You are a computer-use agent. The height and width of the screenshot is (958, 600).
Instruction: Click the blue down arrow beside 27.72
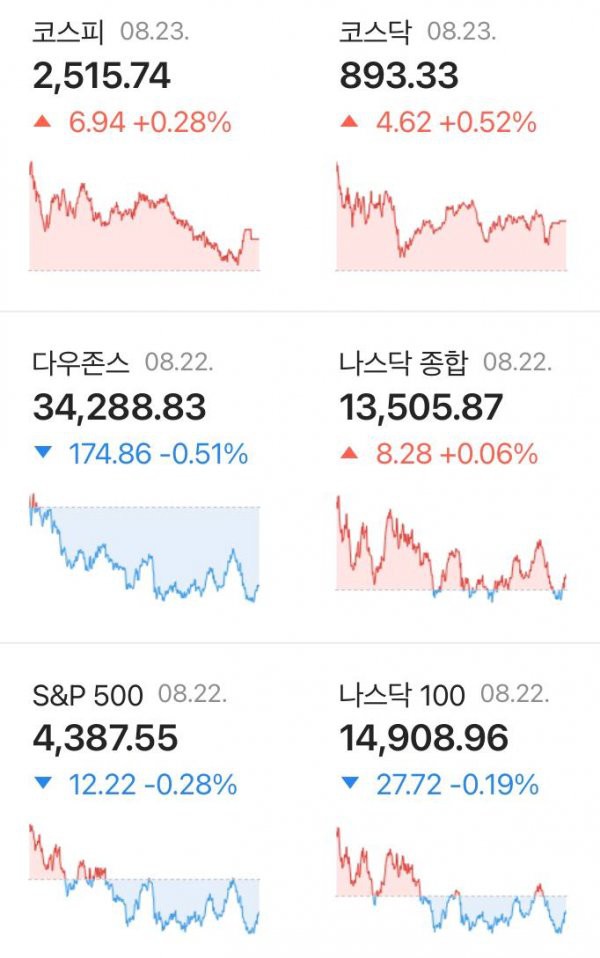pyautogui.click(x=349, y=783)
